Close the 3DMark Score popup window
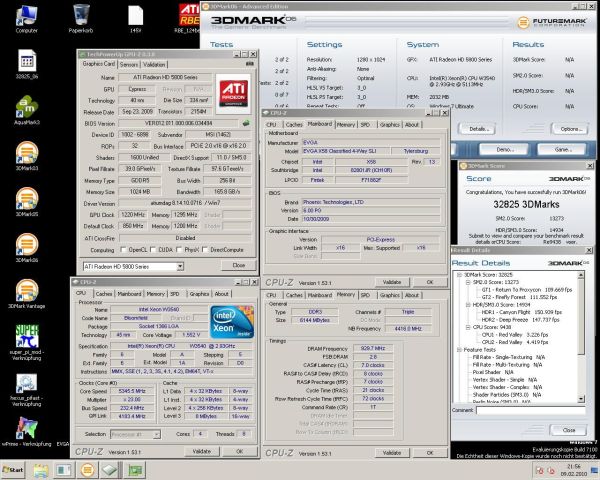The width and height of the screenshot is (600, 480). 590,166
